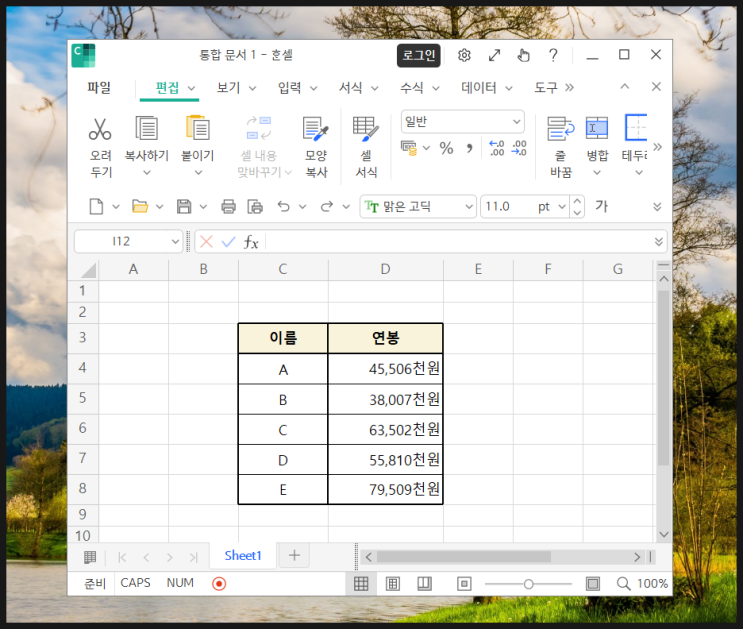
Task: Click the 로그인 login button
Action: pyautogui.click(x=419, y=55)
